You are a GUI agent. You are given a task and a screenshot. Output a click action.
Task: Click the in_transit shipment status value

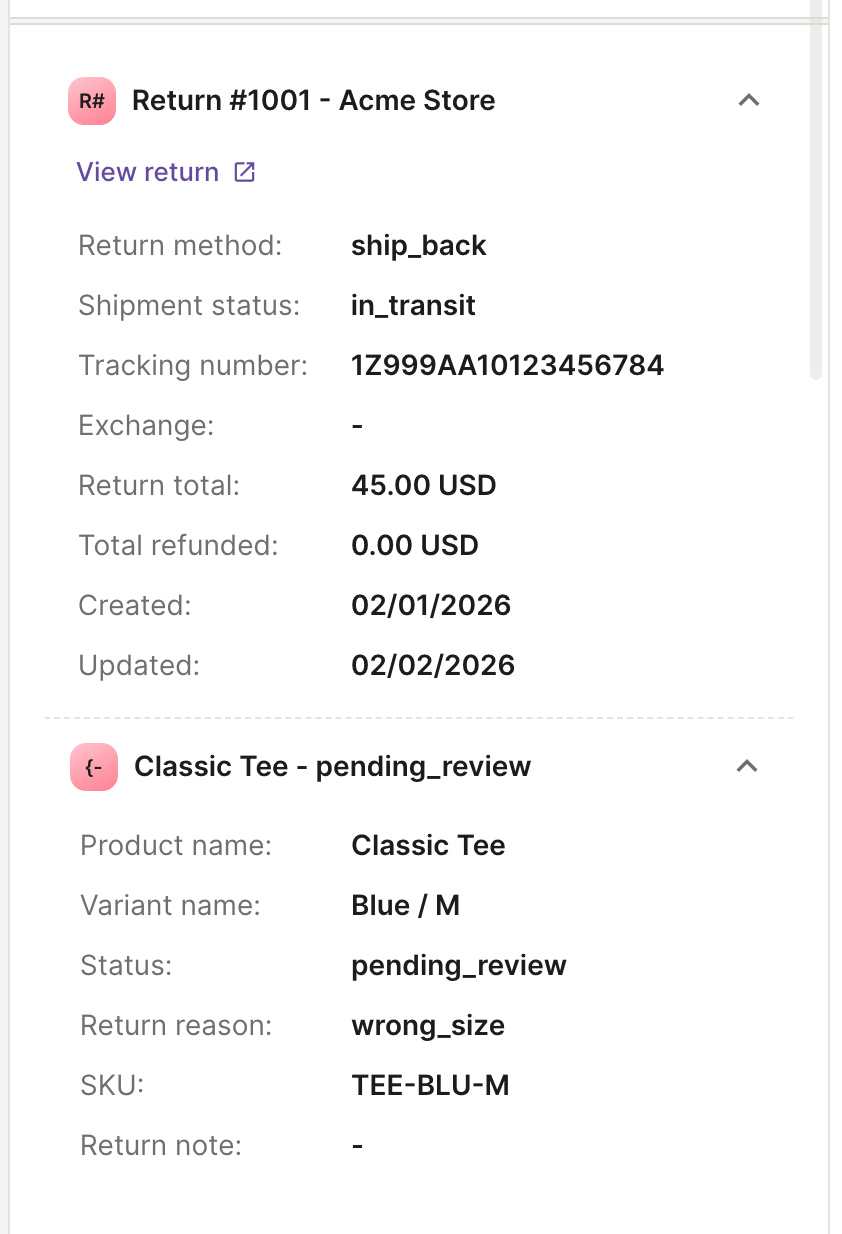click(413, 306)
